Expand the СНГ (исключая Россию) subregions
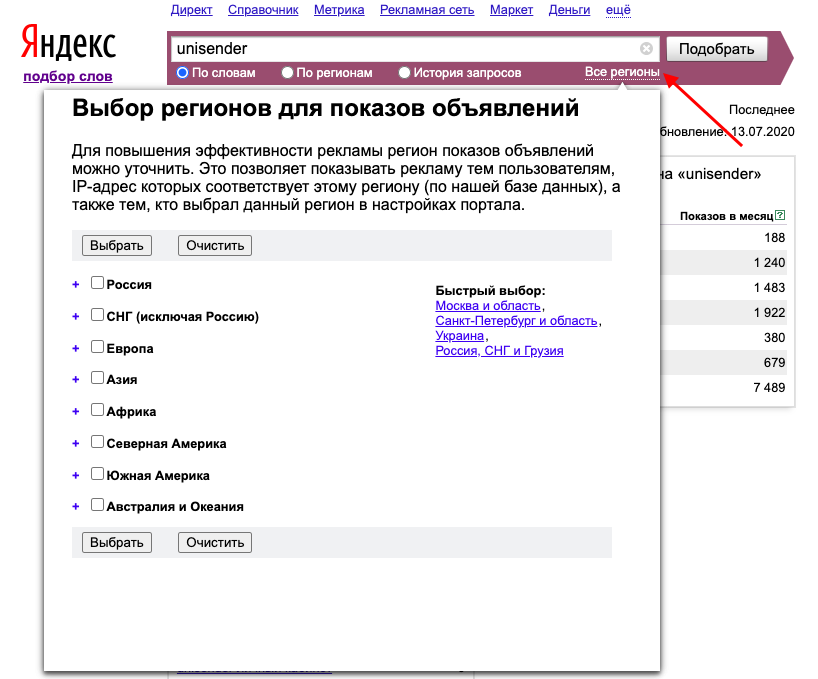Viewport: 818px width, 679px height. [76, 317]
